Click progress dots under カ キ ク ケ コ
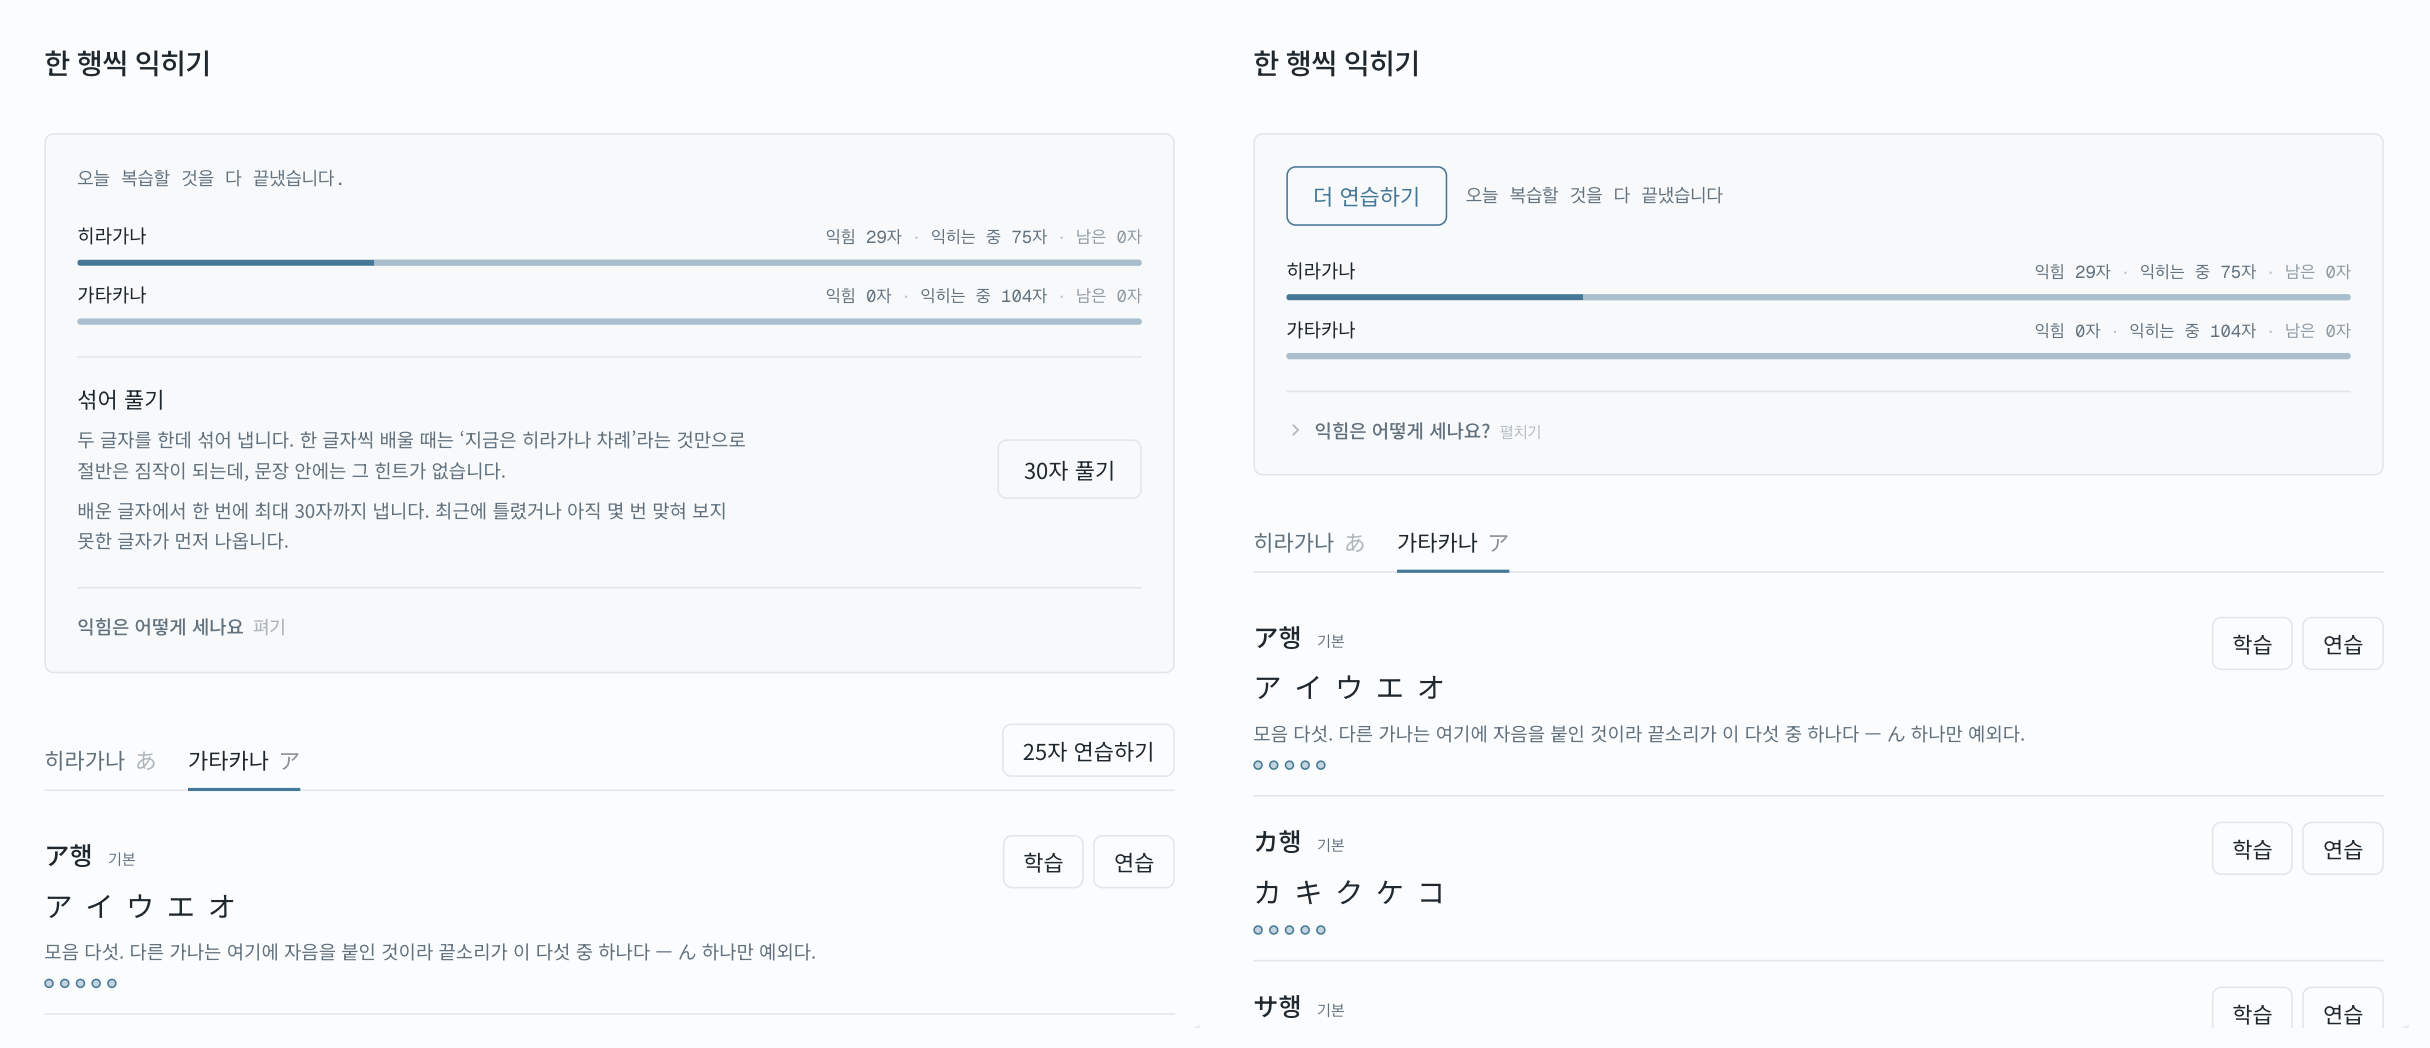Screen dimensions: 2430x1048 [1290, 930]
